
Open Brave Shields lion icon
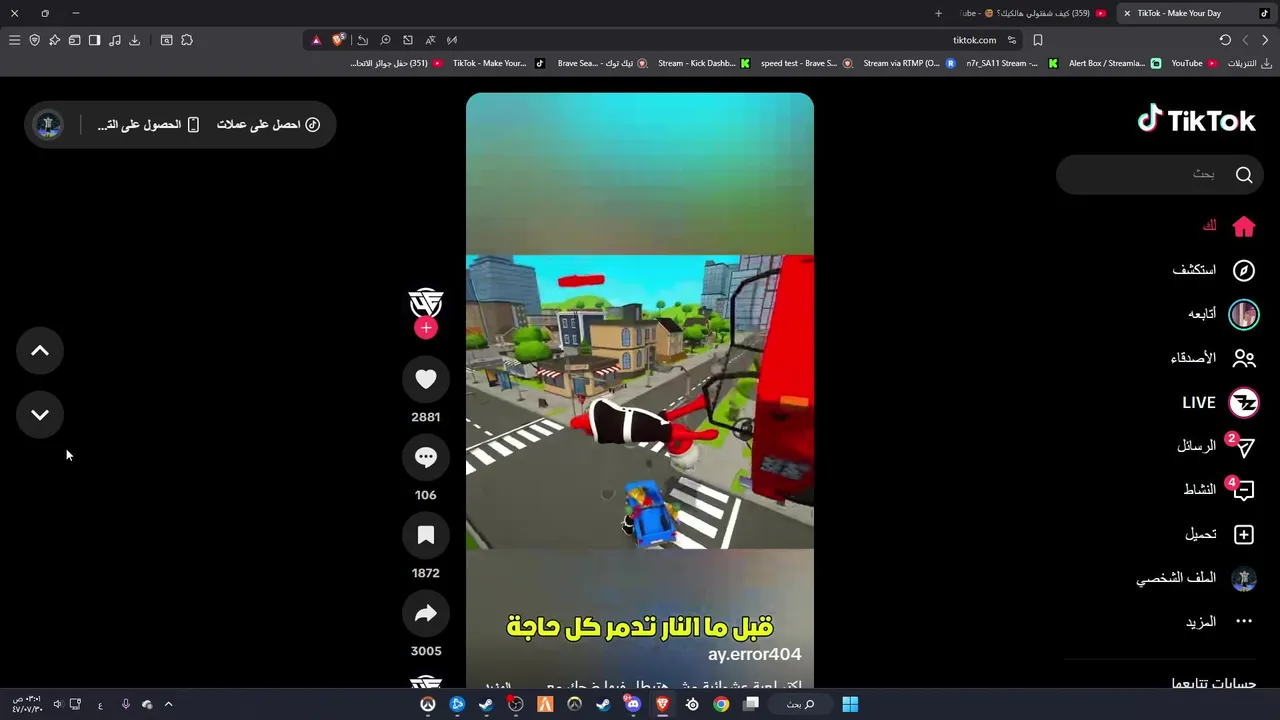(339, 40)
